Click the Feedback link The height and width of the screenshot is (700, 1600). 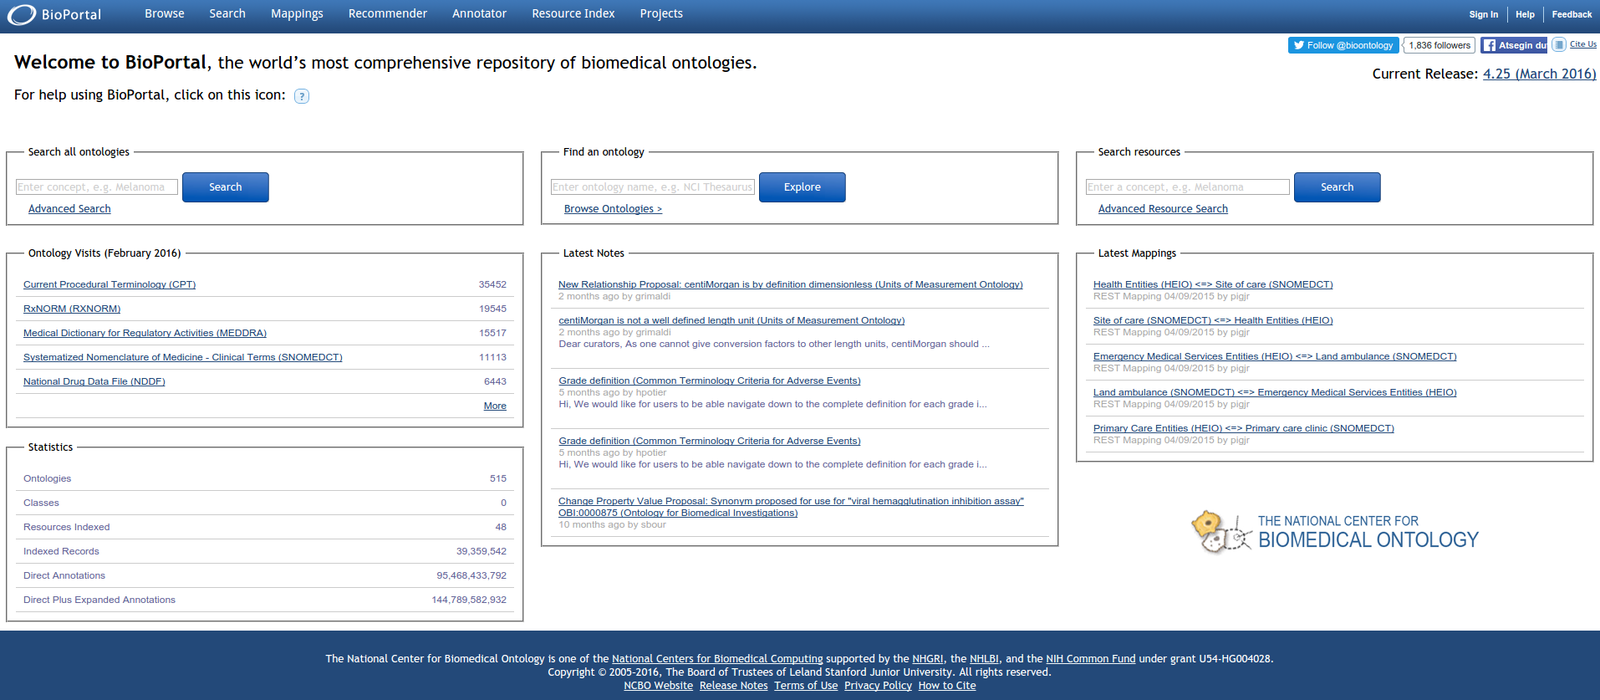1571,15
